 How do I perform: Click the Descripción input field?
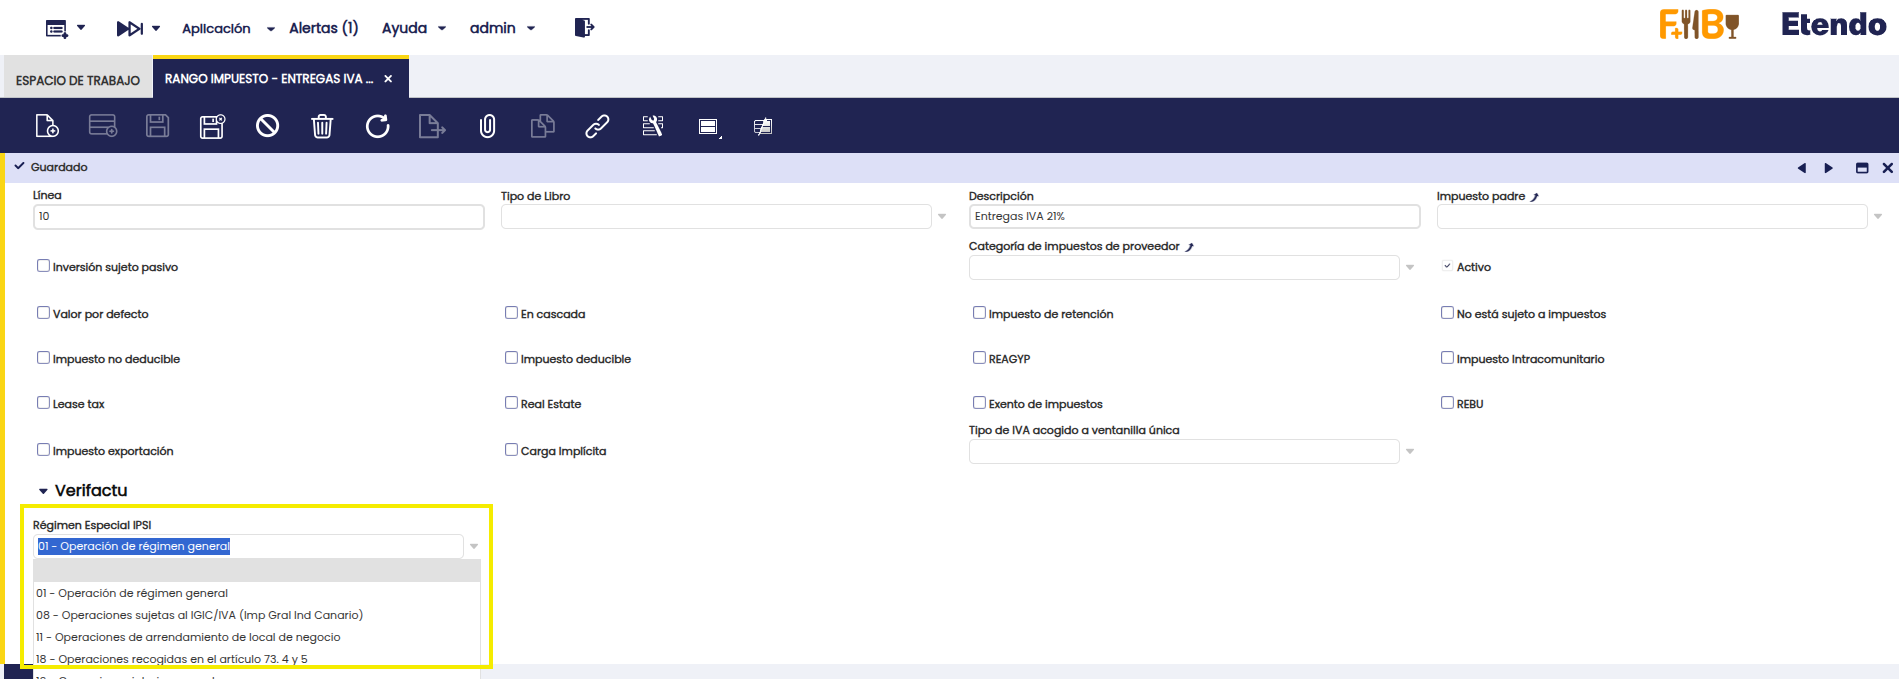point(1193,217)
